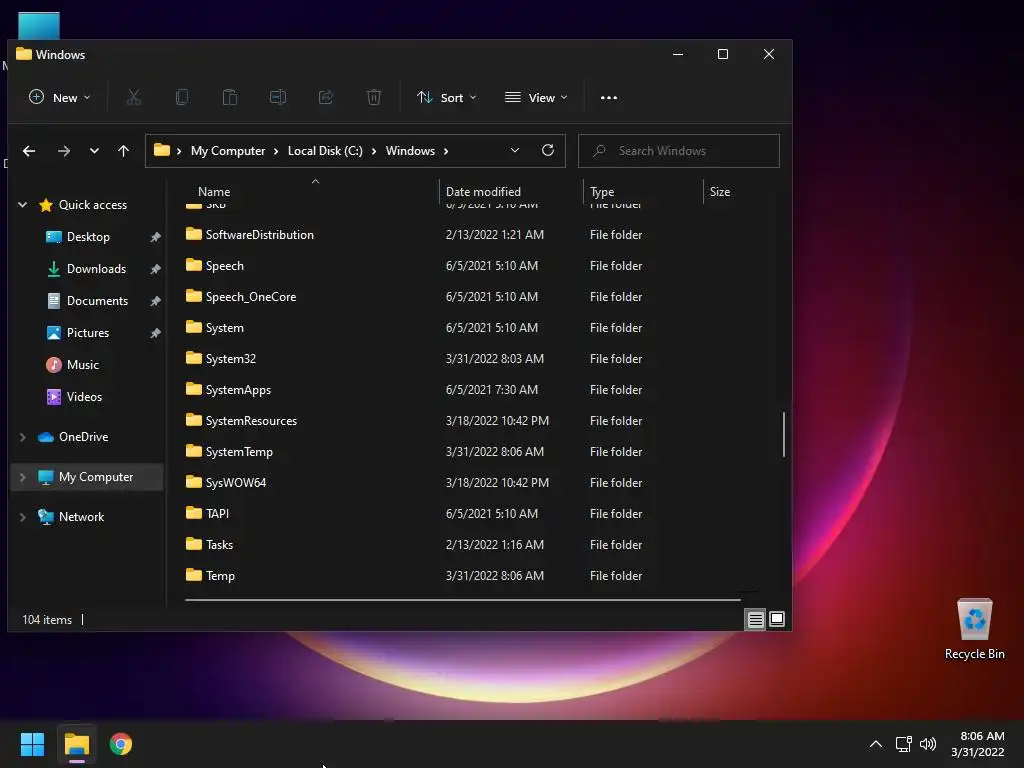Open the Recycle Bin desktop icon
This screenshot has height=768, width=1024.
click(974, 630)
